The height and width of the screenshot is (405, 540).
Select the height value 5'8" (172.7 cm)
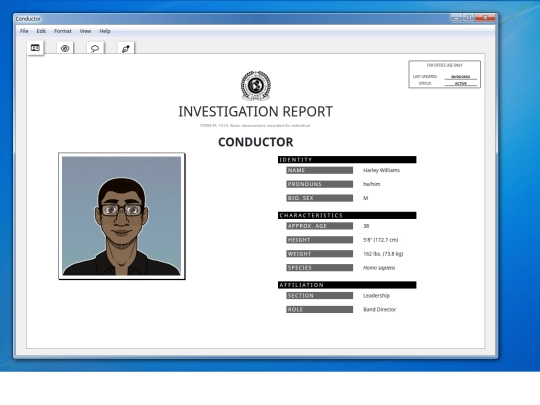tap(381, 240)
